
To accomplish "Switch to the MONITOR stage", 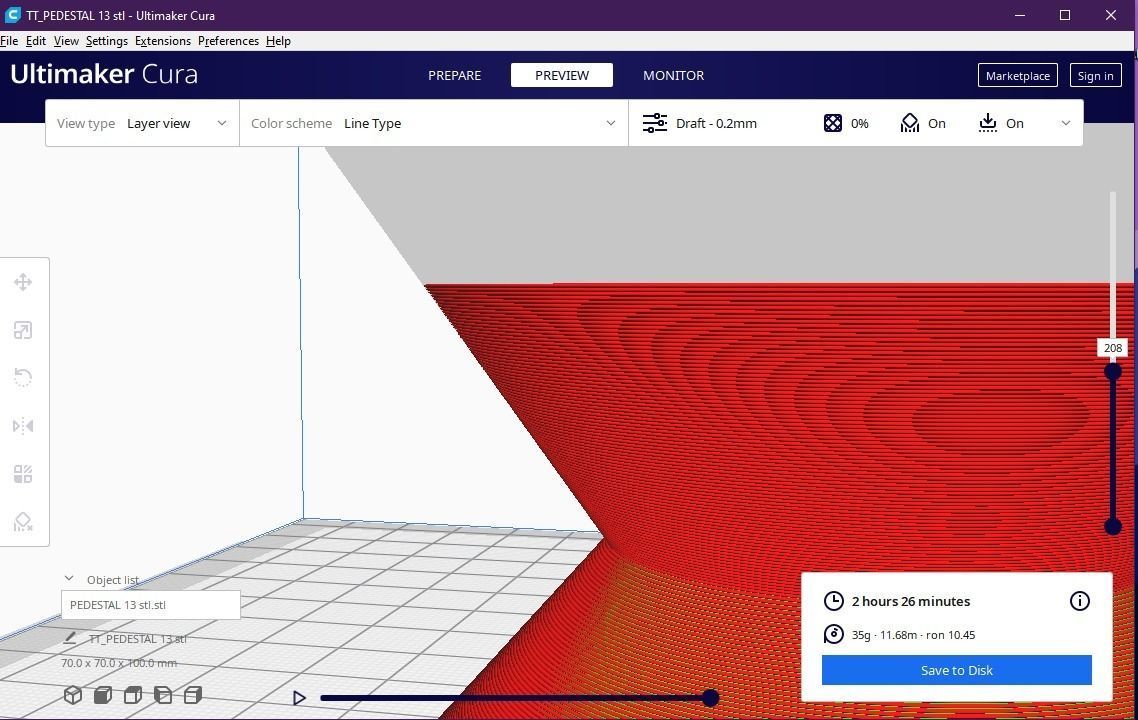I will coord(674,75).
